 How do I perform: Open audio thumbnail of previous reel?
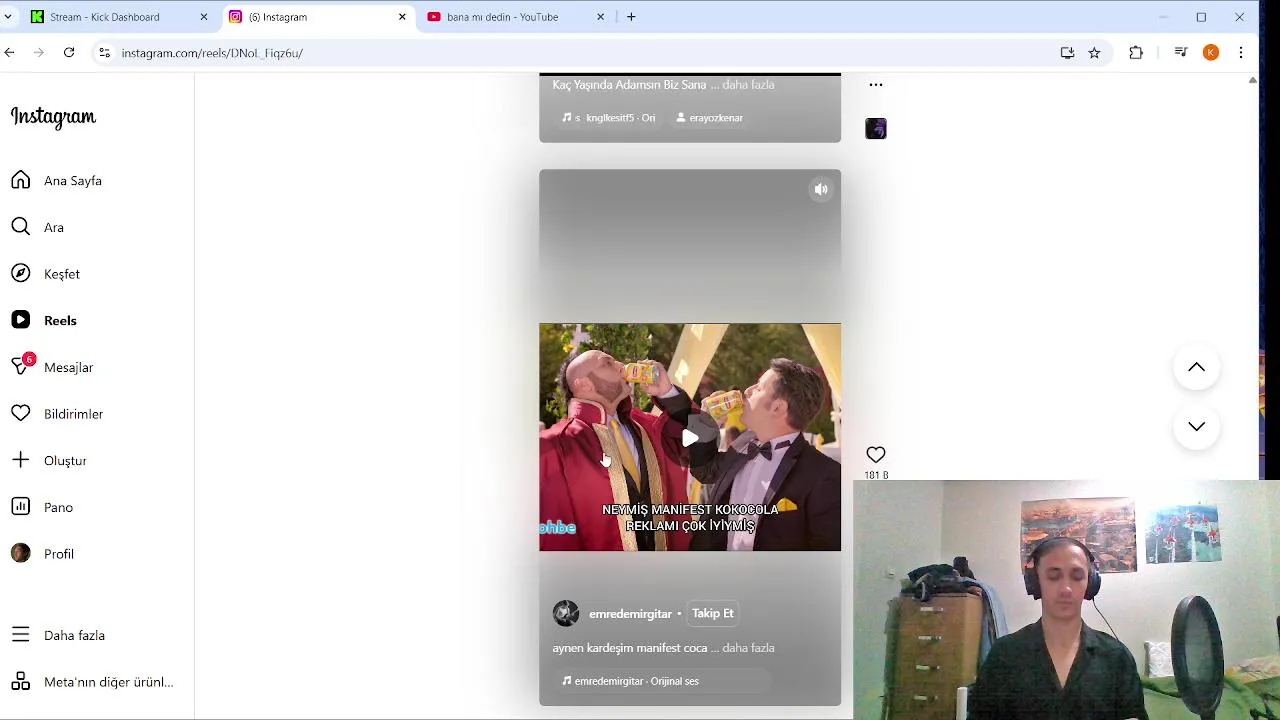[876, 129]
